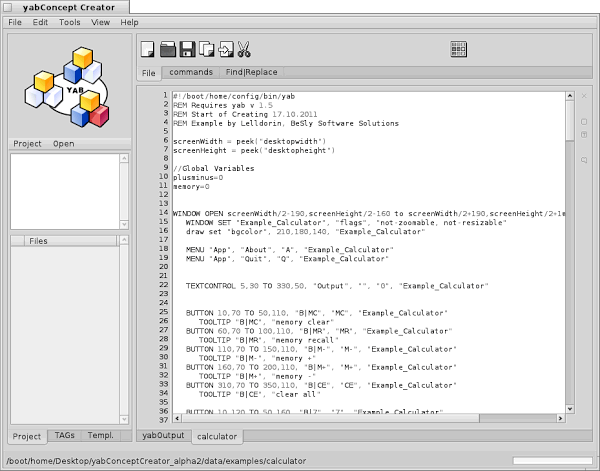Switch to the commands tab
The image size is (600, 471).
pos(190,73)
